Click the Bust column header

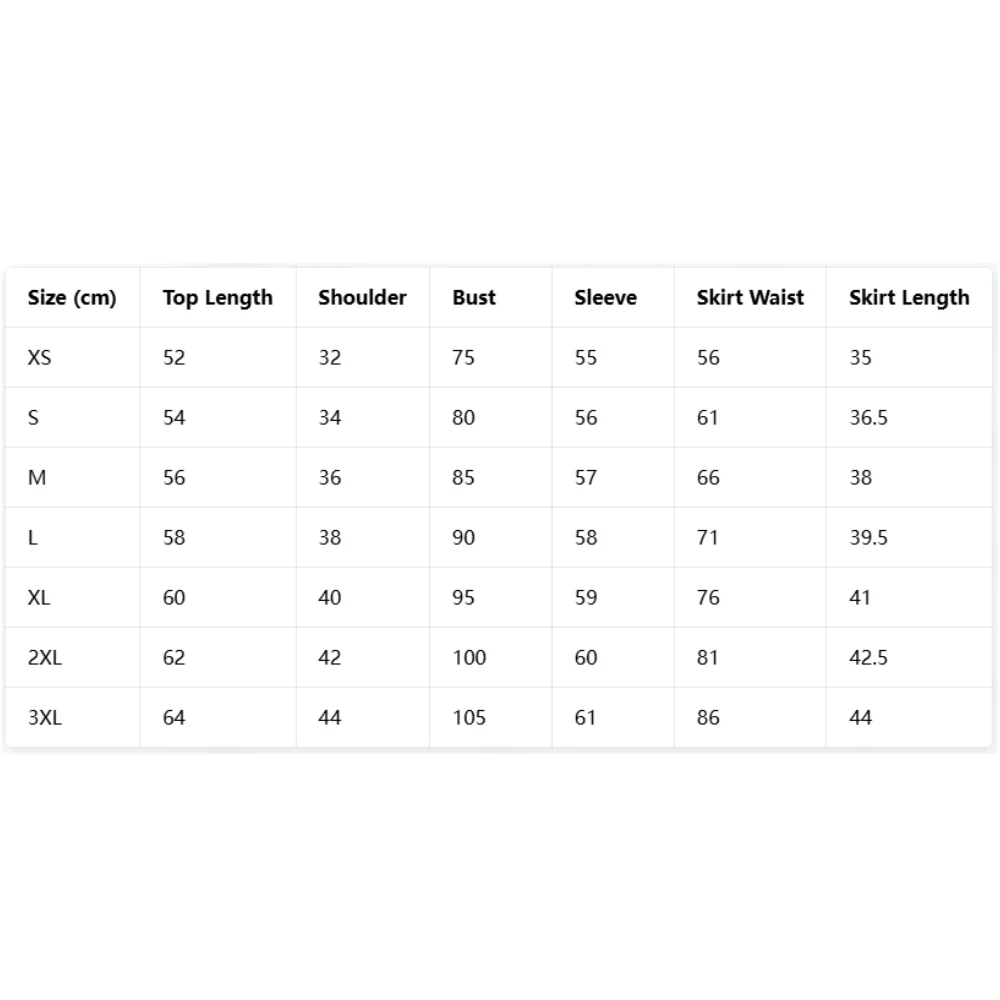pos(474,297)
